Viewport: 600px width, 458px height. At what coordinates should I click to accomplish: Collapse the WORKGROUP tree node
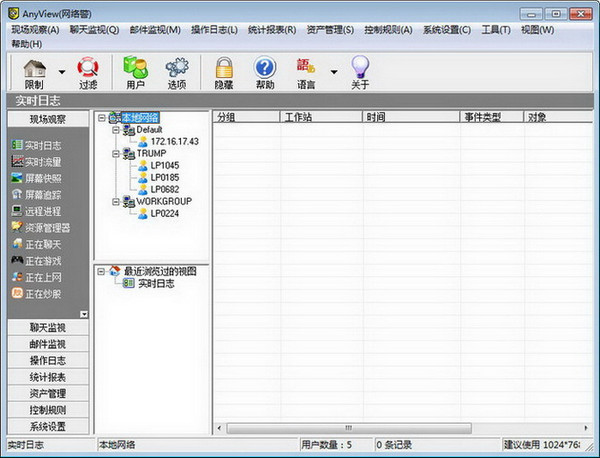point(116,201)
